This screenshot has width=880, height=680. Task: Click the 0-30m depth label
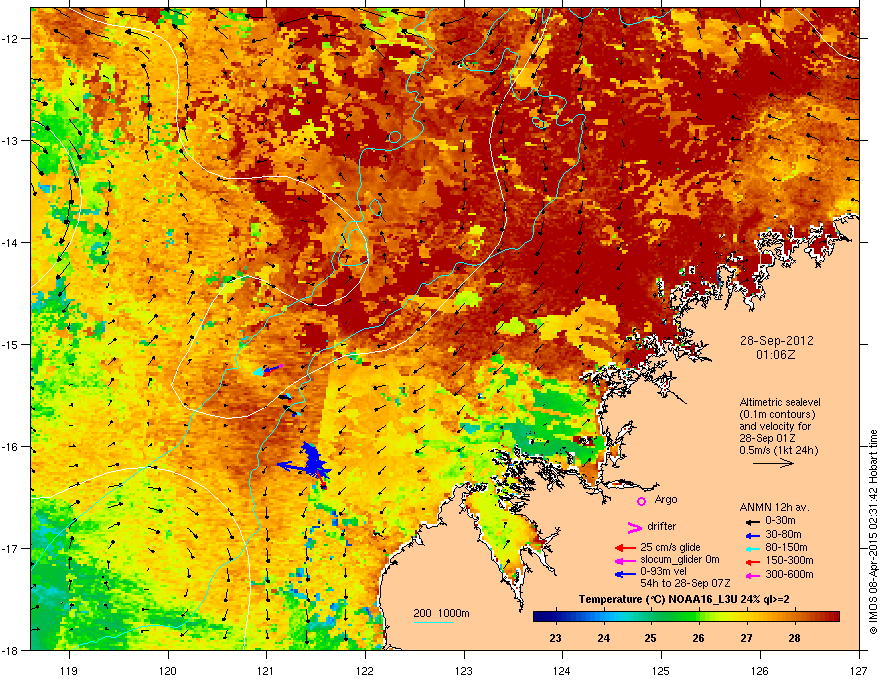tap(780, 521)
